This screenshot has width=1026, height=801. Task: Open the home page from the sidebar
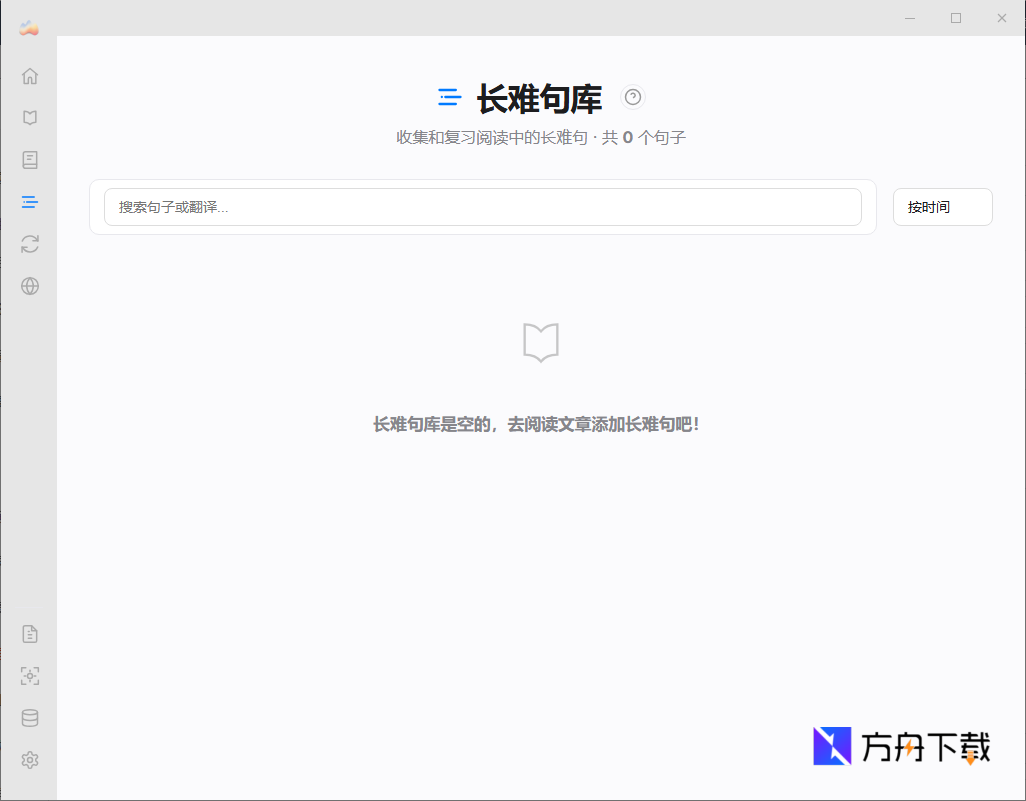29,75
